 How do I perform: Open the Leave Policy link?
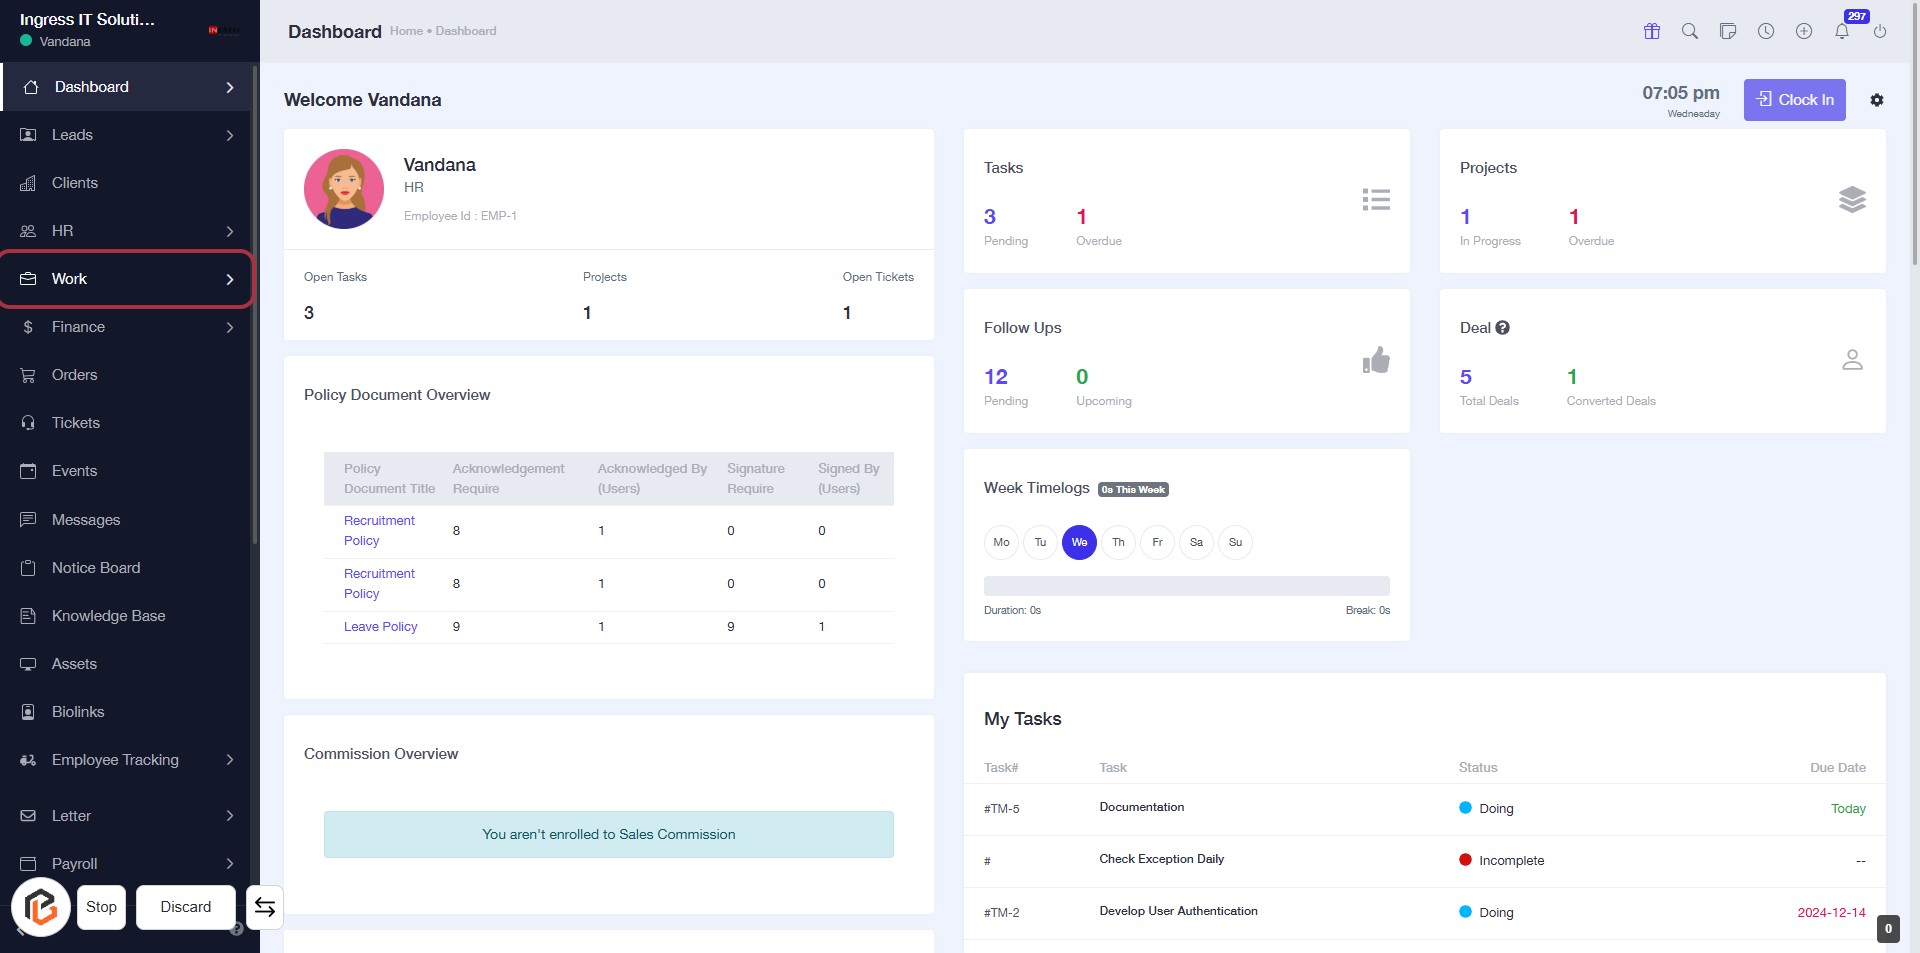coord(380,627)
